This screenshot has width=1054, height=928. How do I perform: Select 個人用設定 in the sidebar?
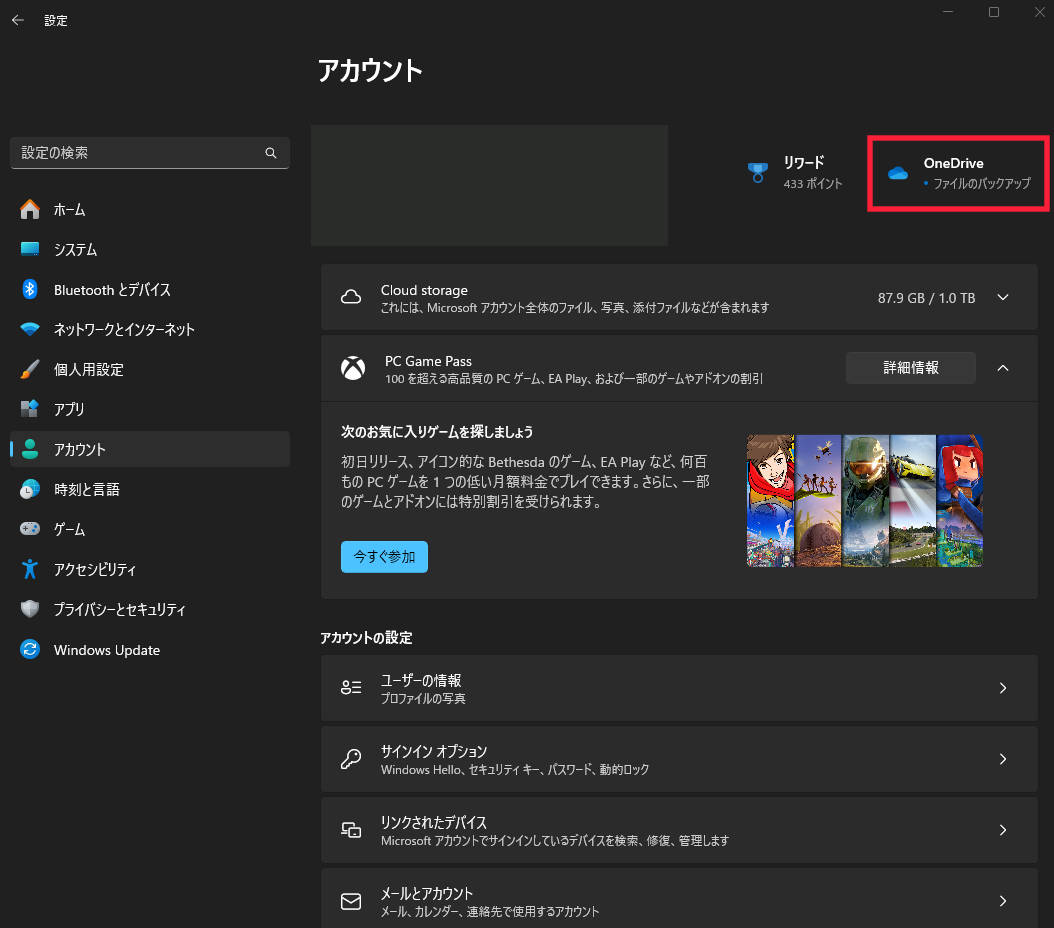click(150, 369)
